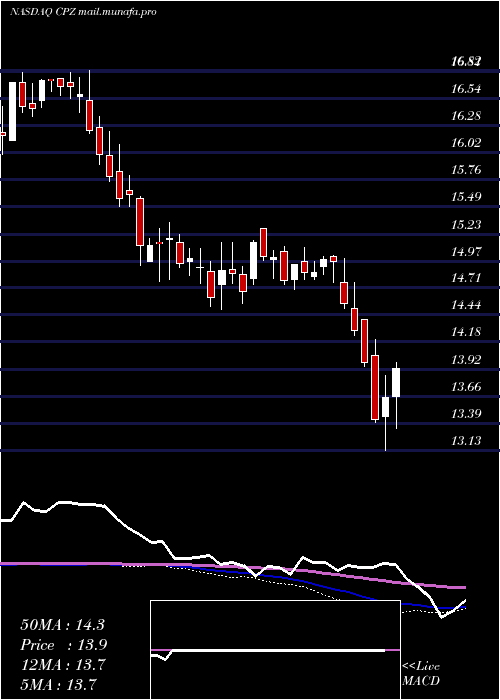Click the last white candlestick on the right
The width and height of the screenshot is (500, 700).
[x=396, y=383]
